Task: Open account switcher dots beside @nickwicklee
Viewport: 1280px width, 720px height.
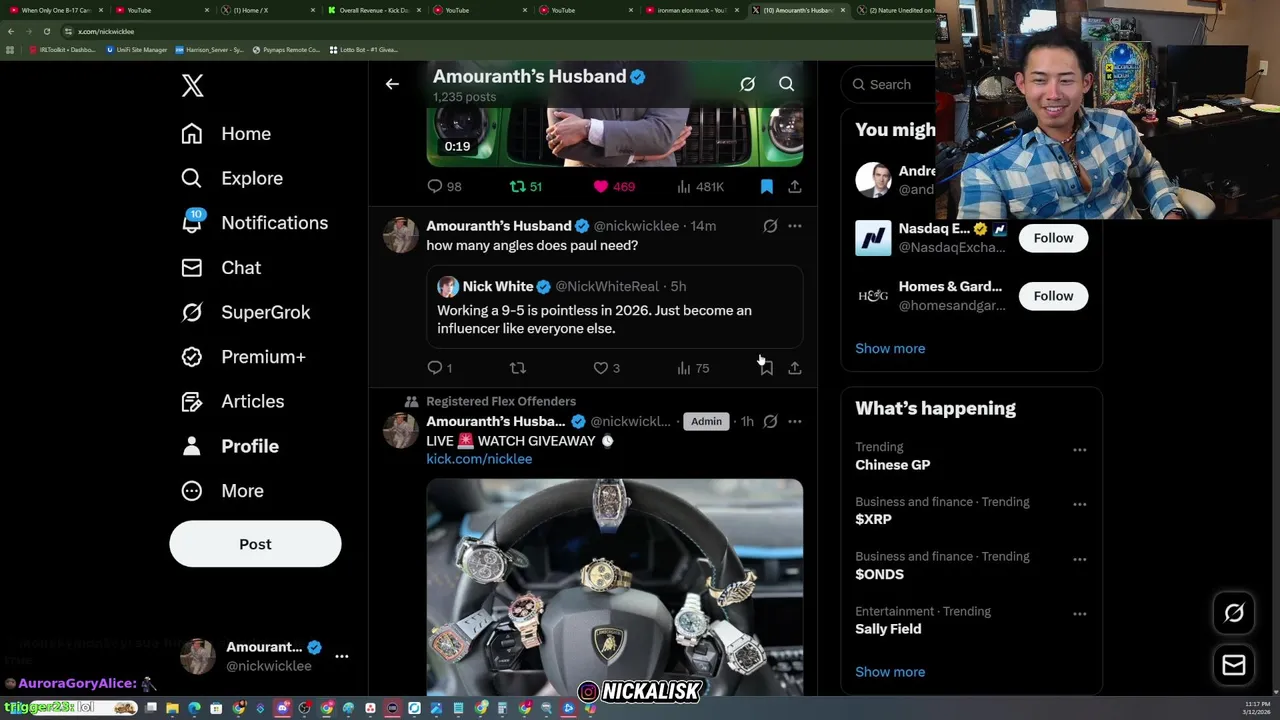Action: pyautogui.click(x=342, y=656)
